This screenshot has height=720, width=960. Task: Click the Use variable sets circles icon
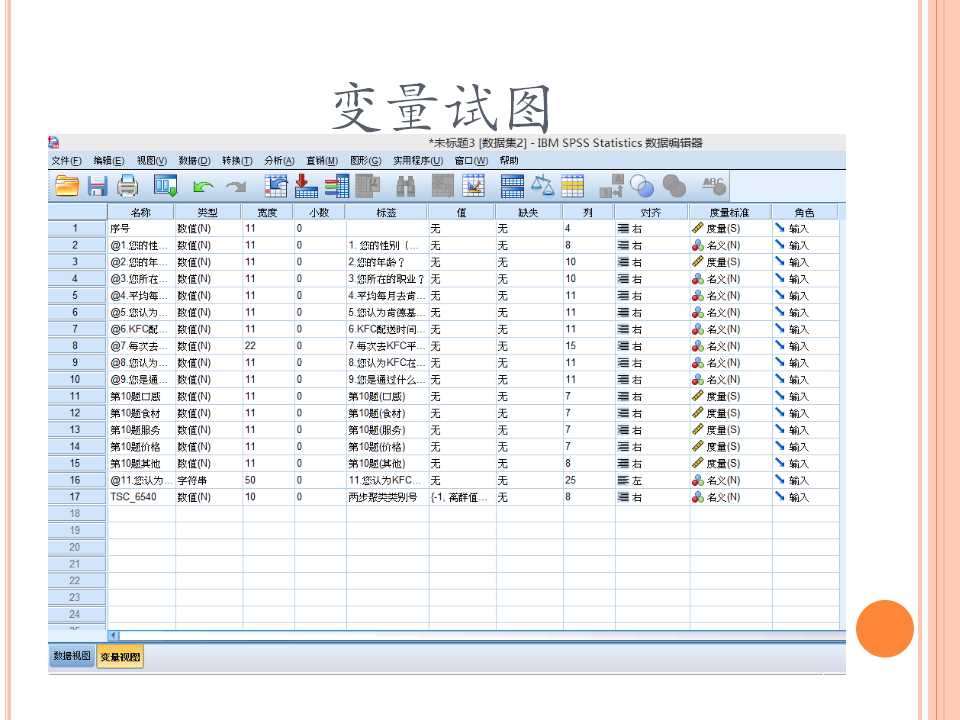coord(642,186)
